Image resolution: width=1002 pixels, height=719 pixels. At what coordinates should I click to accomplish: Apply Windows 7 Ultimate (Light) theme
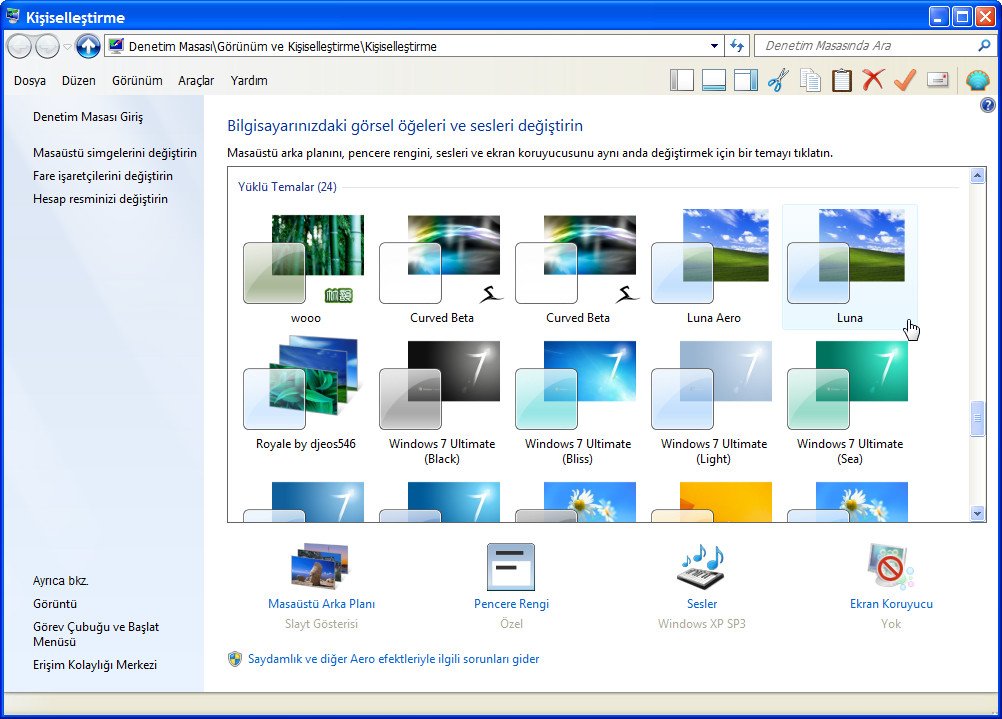pyautogui.click(x=713, y=401)
